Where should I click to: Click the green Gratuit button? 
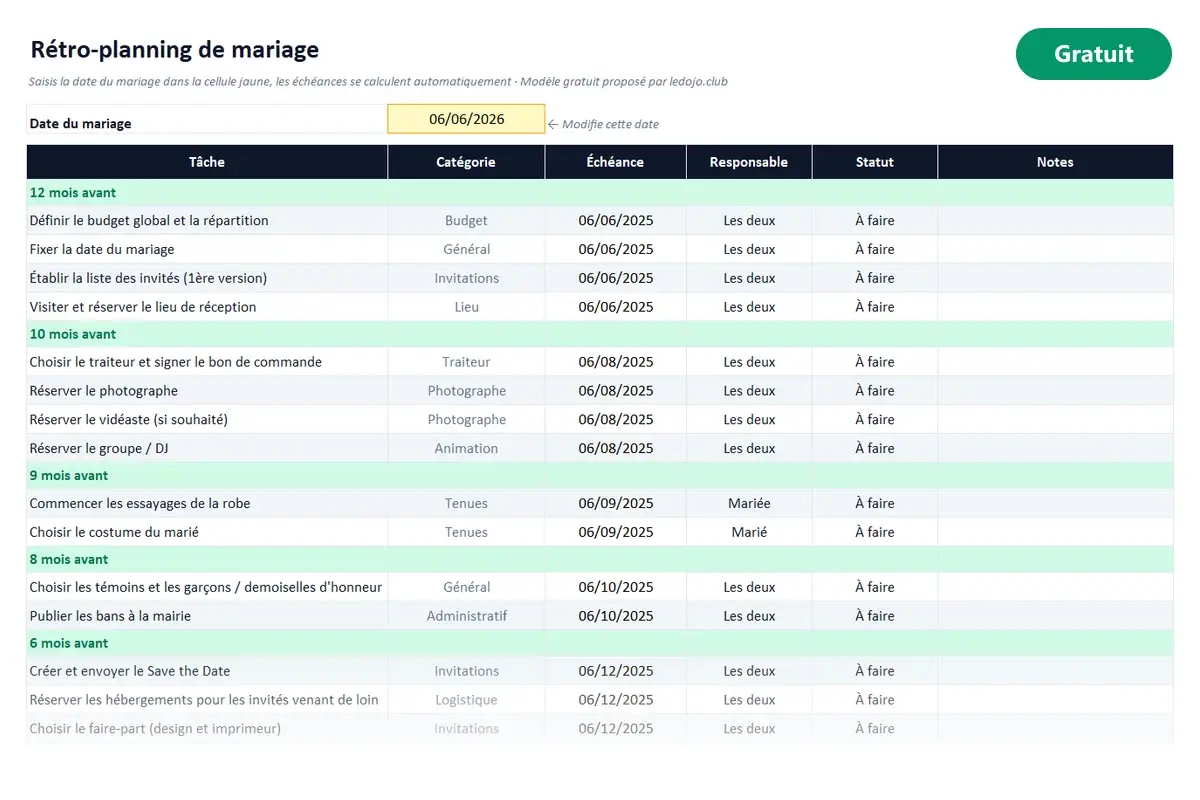click(1093, 54)
